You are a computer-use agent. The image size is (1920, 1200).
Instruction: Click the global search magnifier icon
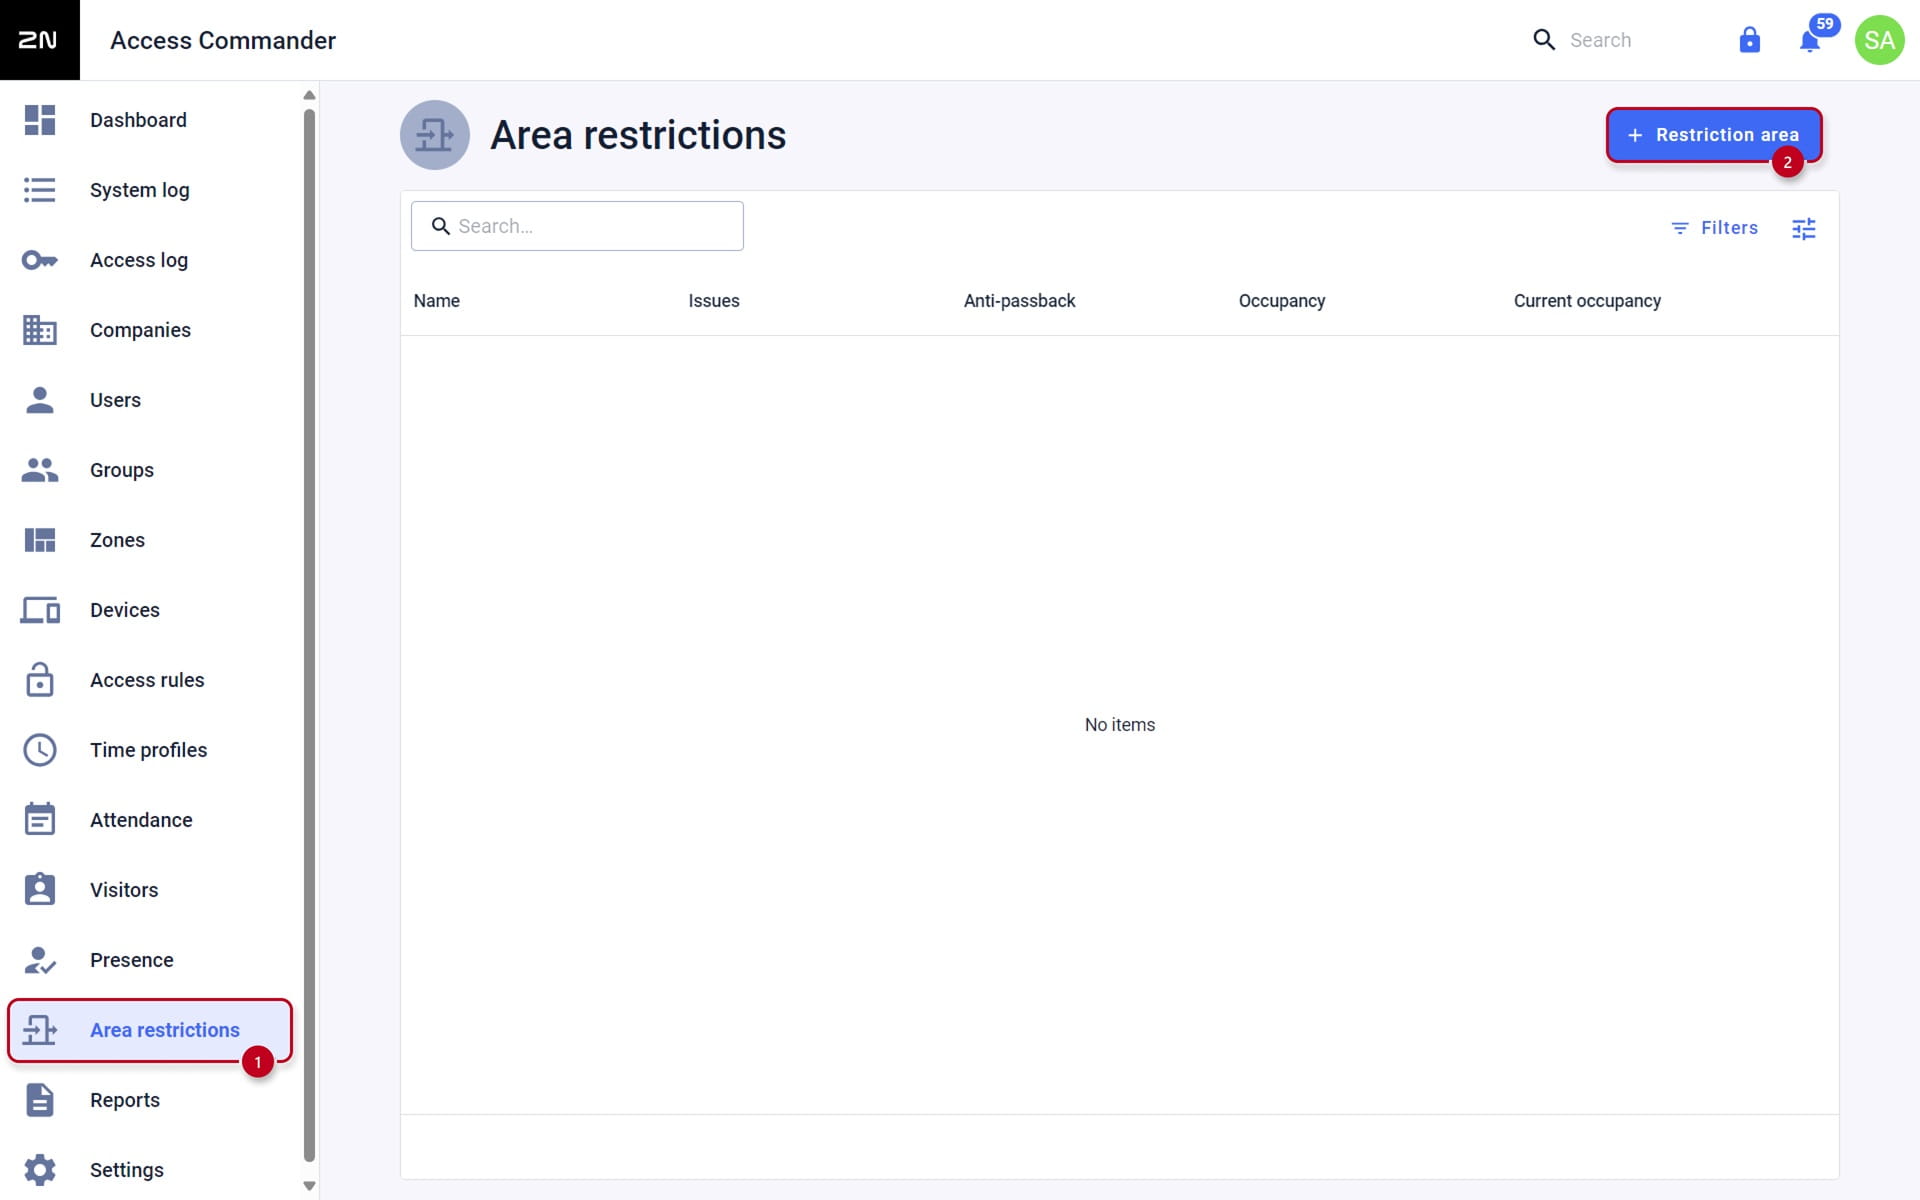(x=1544, y=40)
